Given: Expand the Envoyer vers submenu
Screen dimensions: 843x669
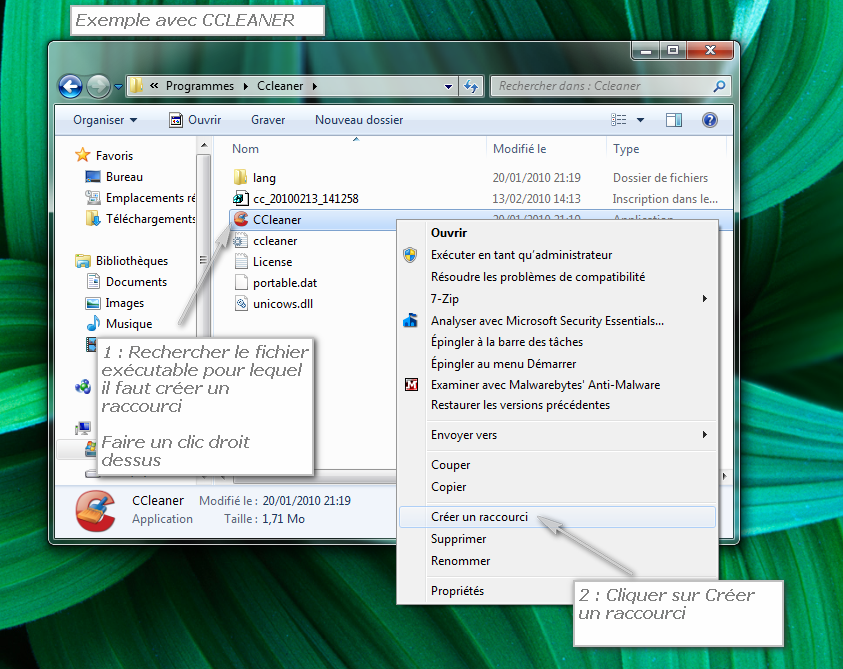Looking at the screenshot, I should coord(558,435).
